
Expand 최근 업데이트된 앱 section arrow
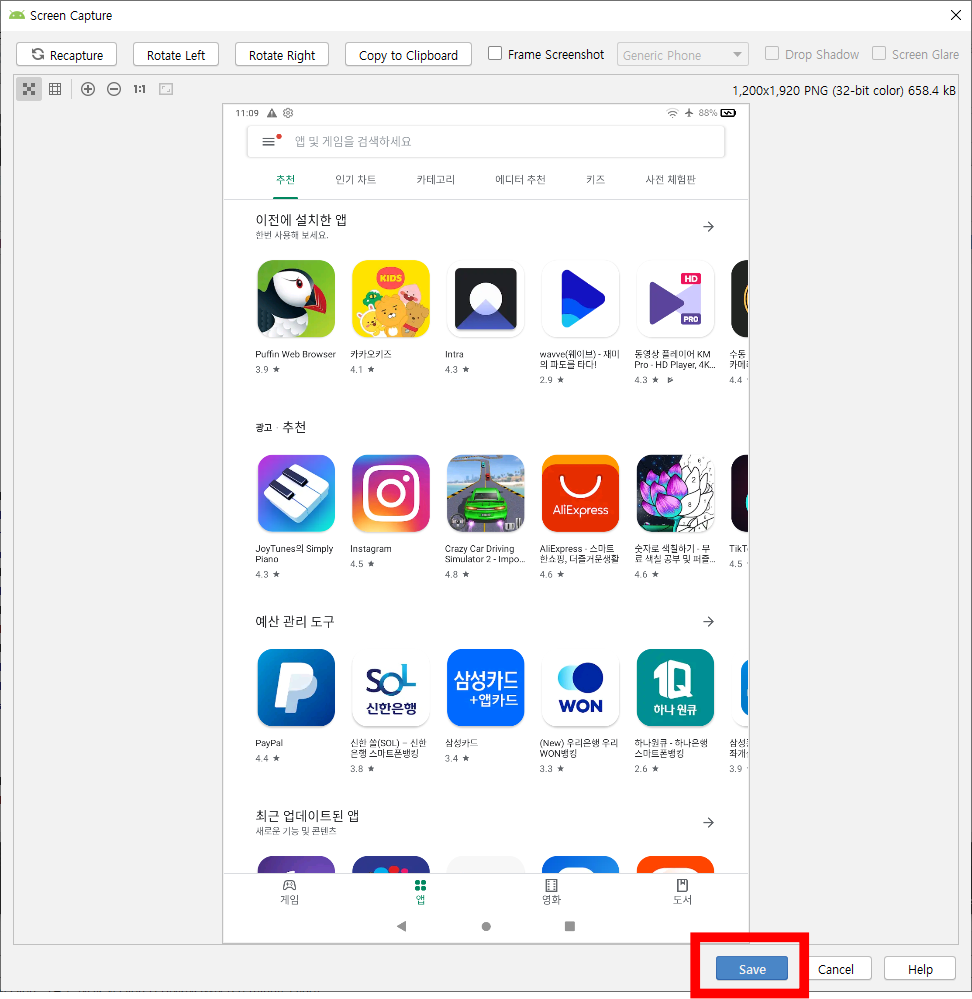click(x=708, y=823)
